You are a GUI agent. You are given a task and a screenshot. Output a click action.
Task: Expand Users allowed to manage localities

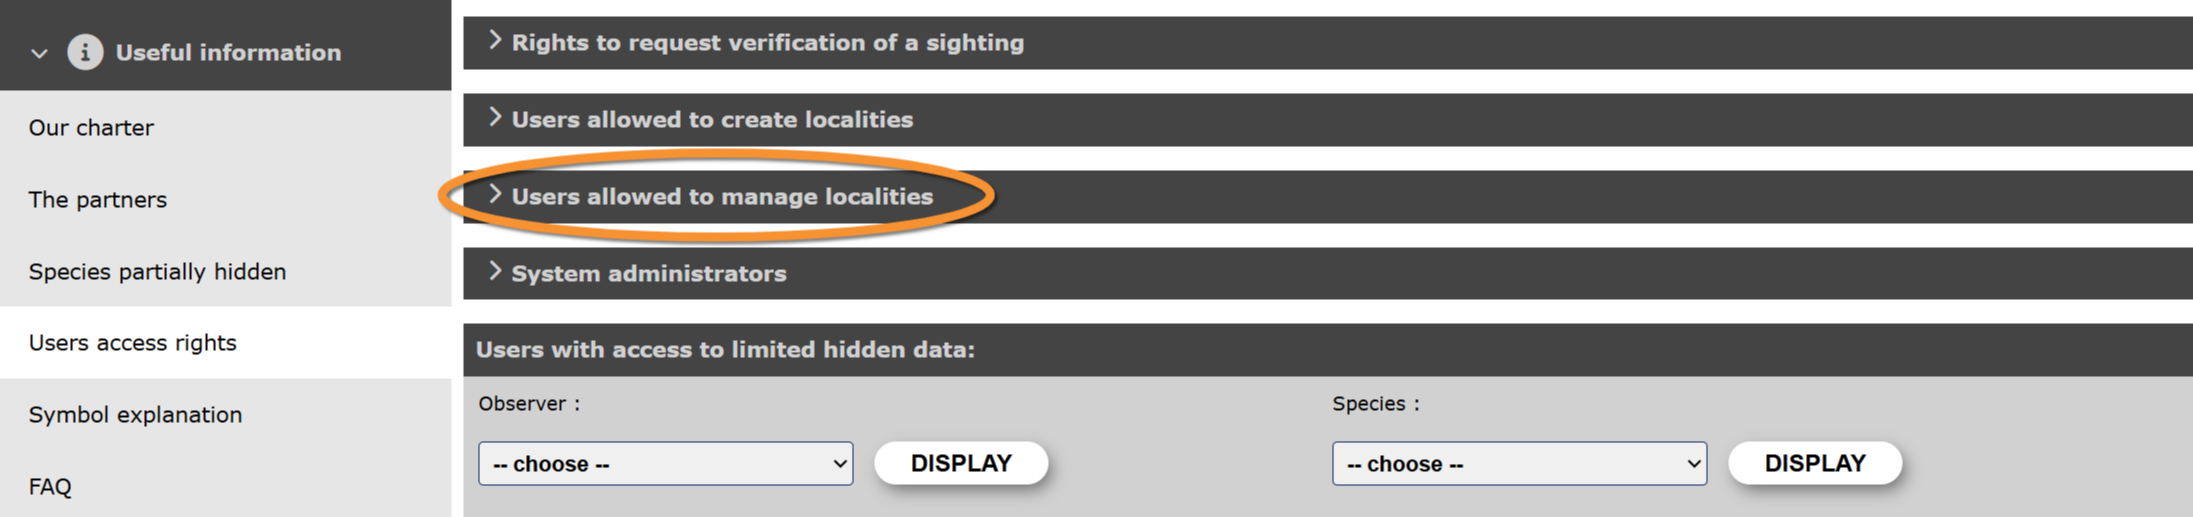click(x=722, y=197)
